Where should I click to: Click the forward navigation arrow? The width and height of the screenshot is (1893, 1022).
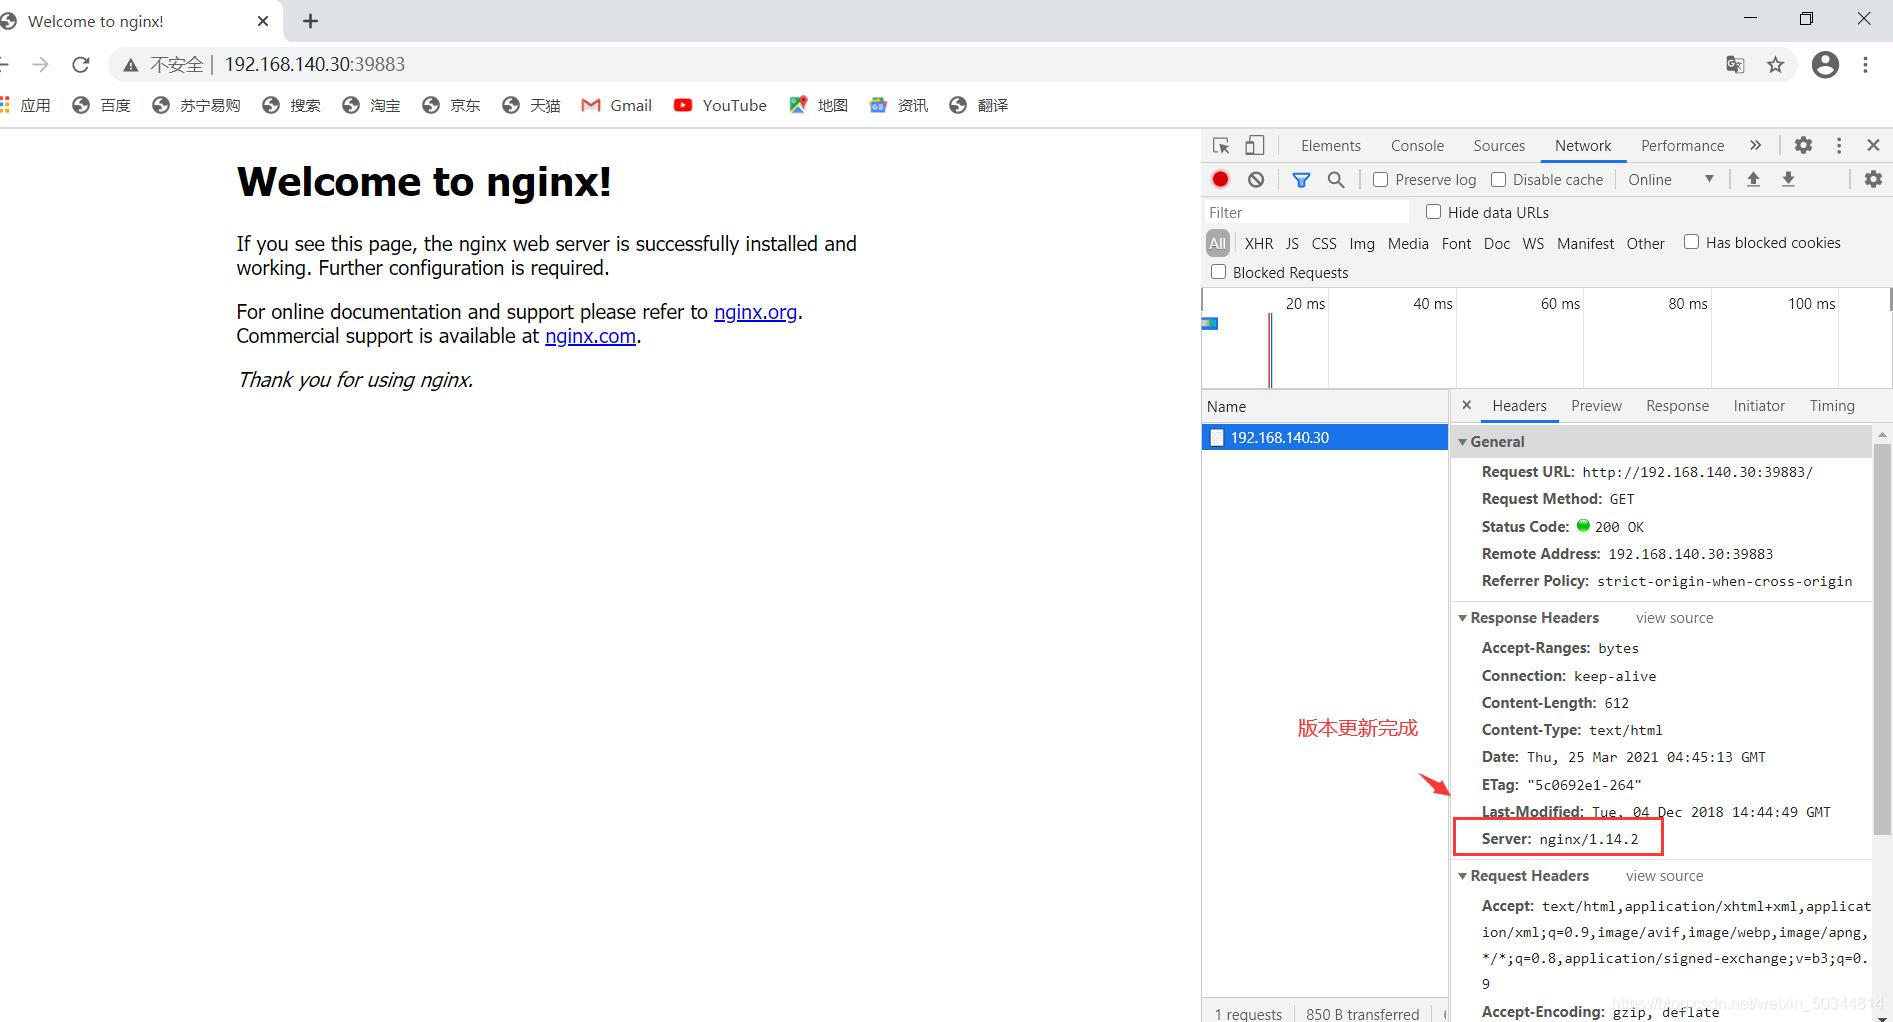click(x=40, y=65)
